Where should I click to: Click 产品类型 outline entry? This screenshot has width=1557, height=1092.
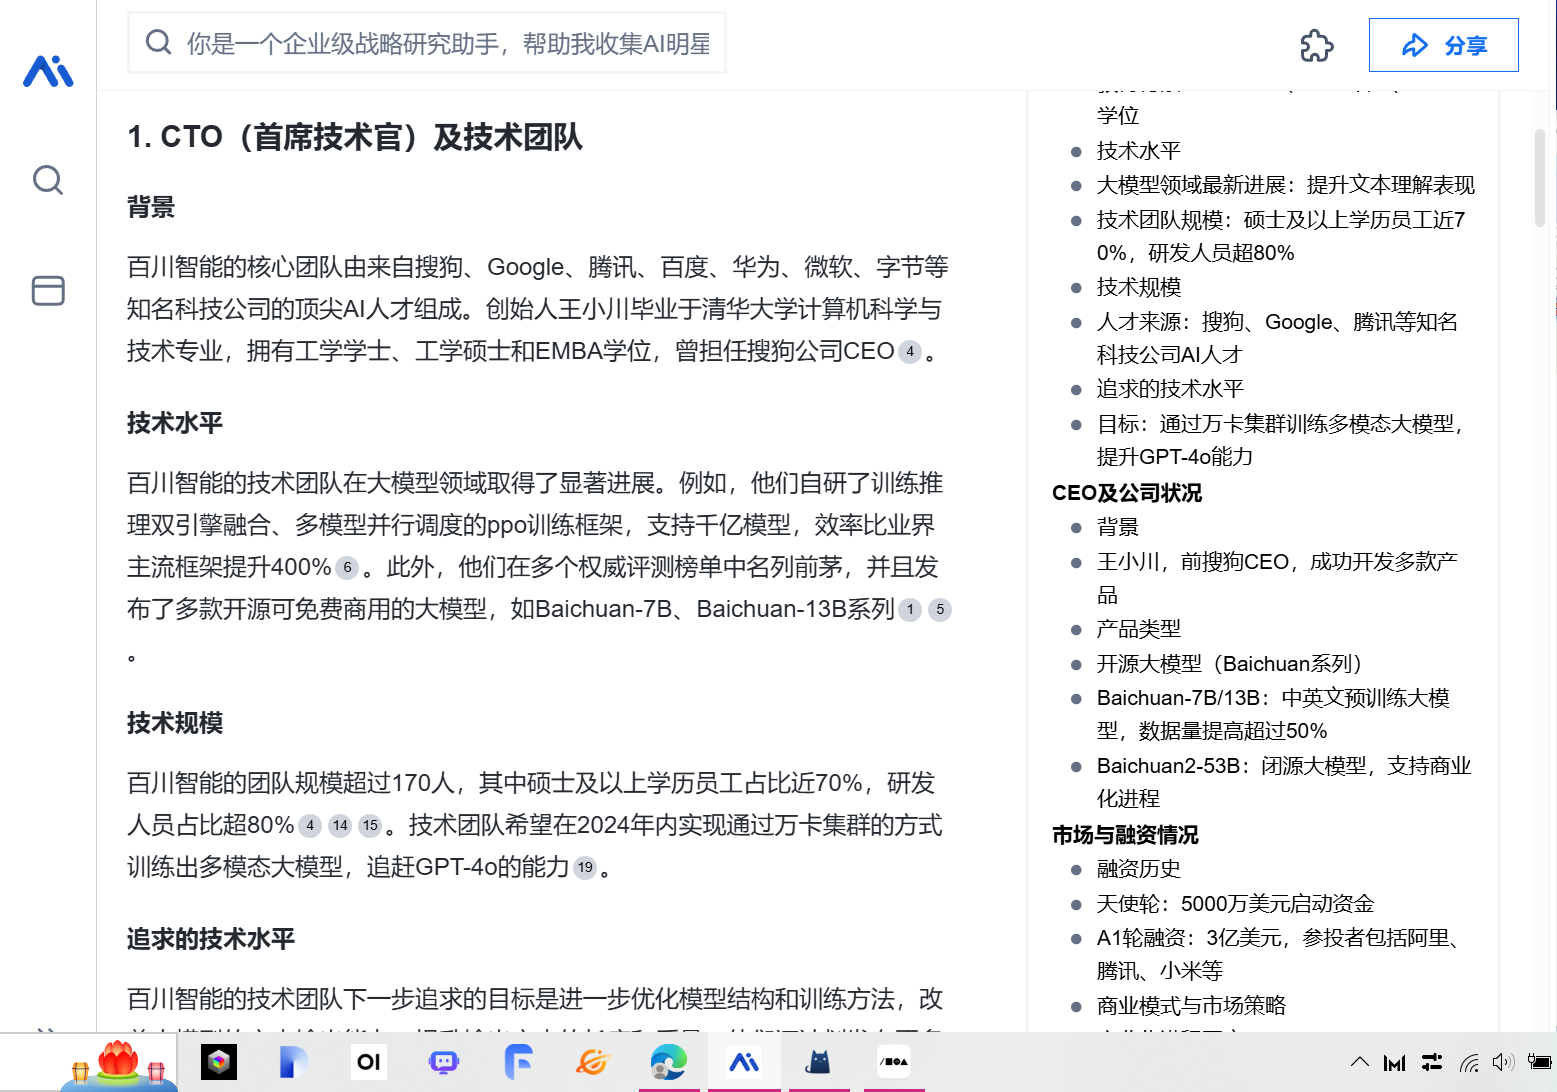point(1138,629)
